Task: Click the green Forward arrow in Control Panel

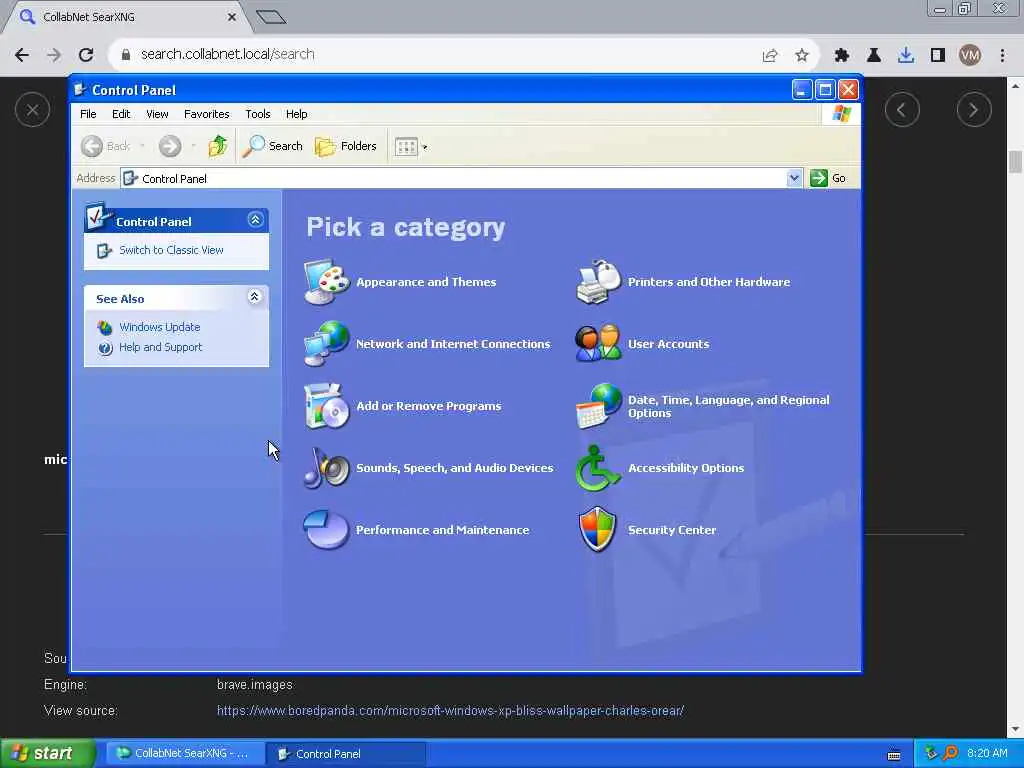Action: click(170, 146)
